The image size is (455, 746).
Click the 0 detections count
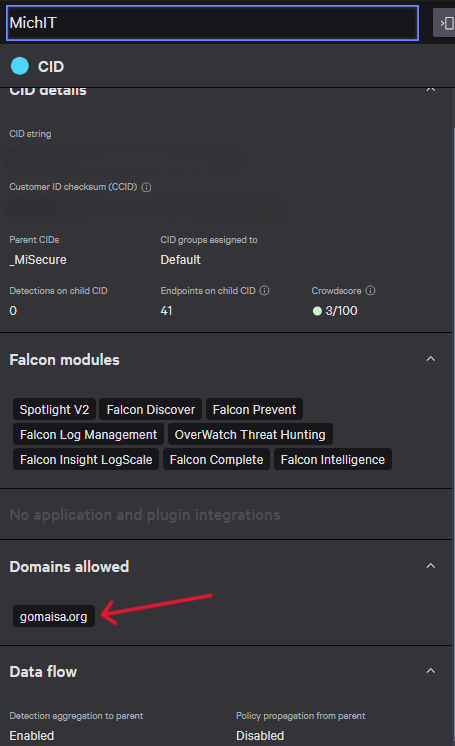point(13,311)
